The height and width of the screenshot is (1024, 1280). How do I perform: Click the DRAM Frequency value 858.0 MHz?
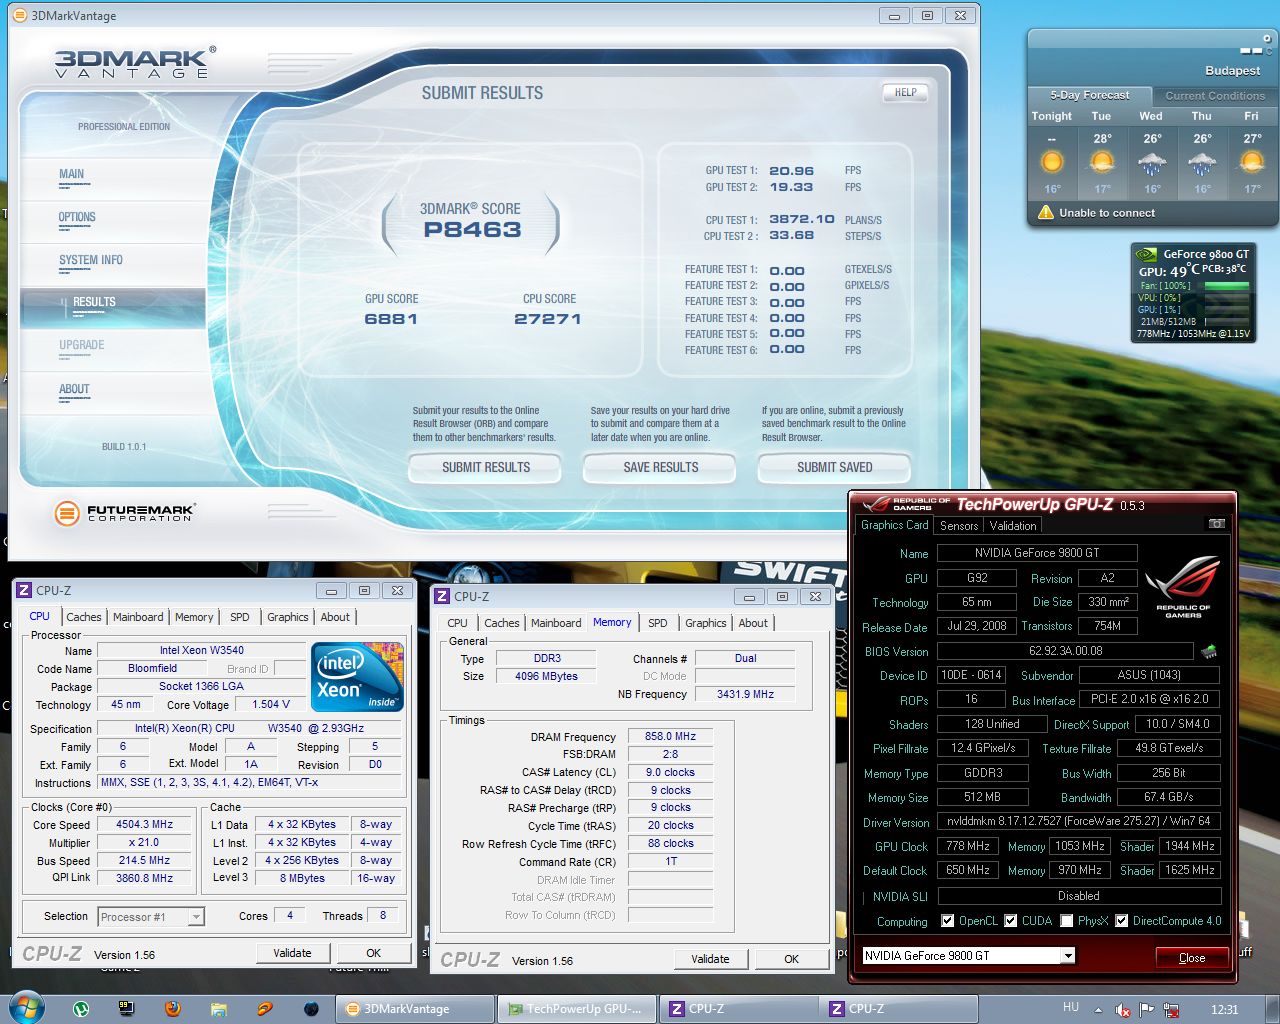(x=670, y=736)
